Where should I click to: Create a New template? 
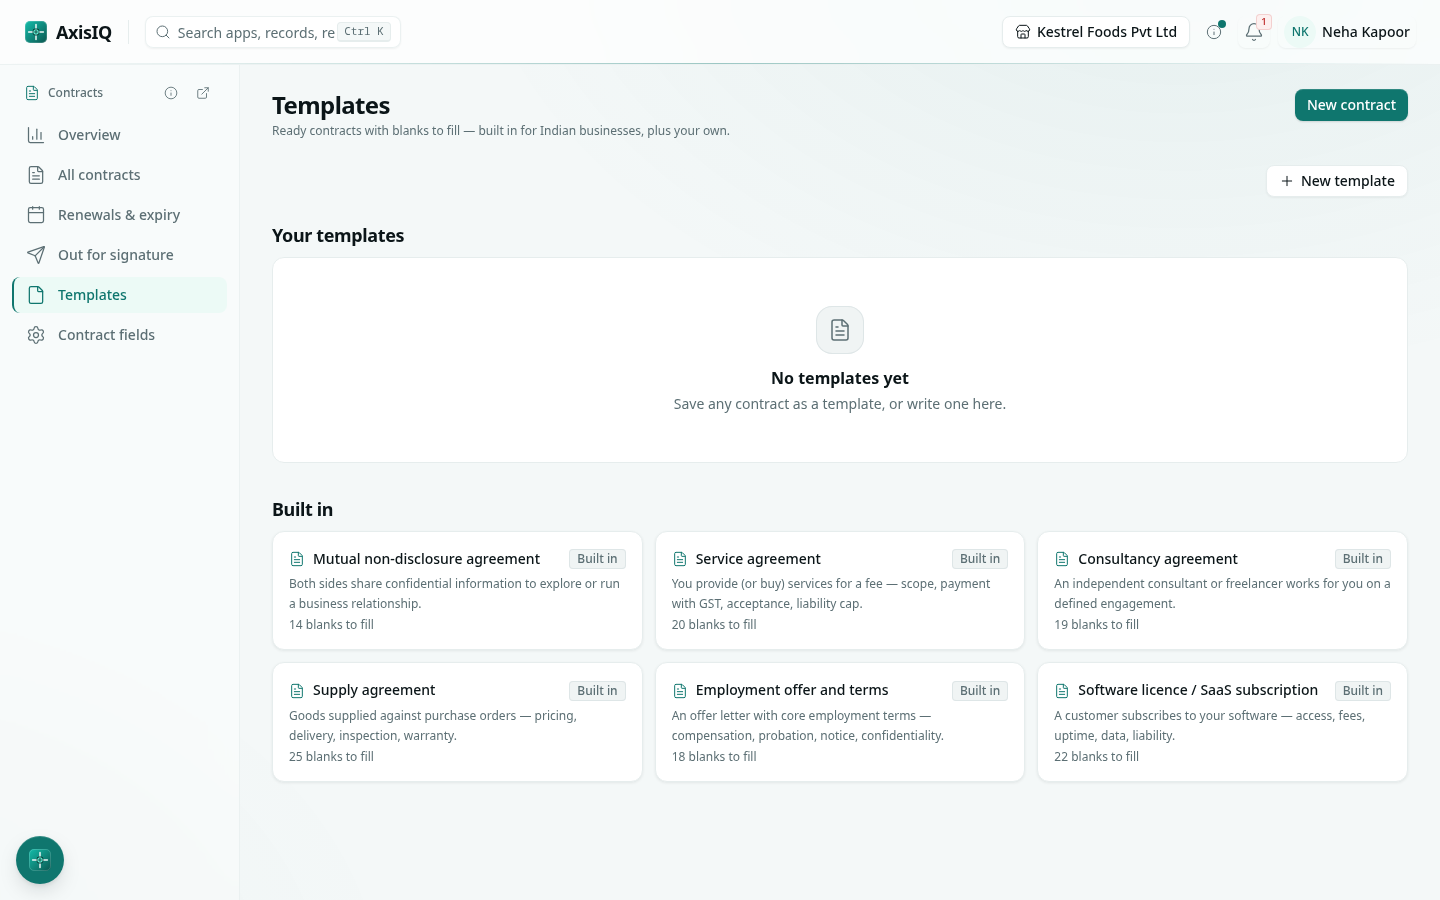pyautogui.click(x=1337, y=181)
